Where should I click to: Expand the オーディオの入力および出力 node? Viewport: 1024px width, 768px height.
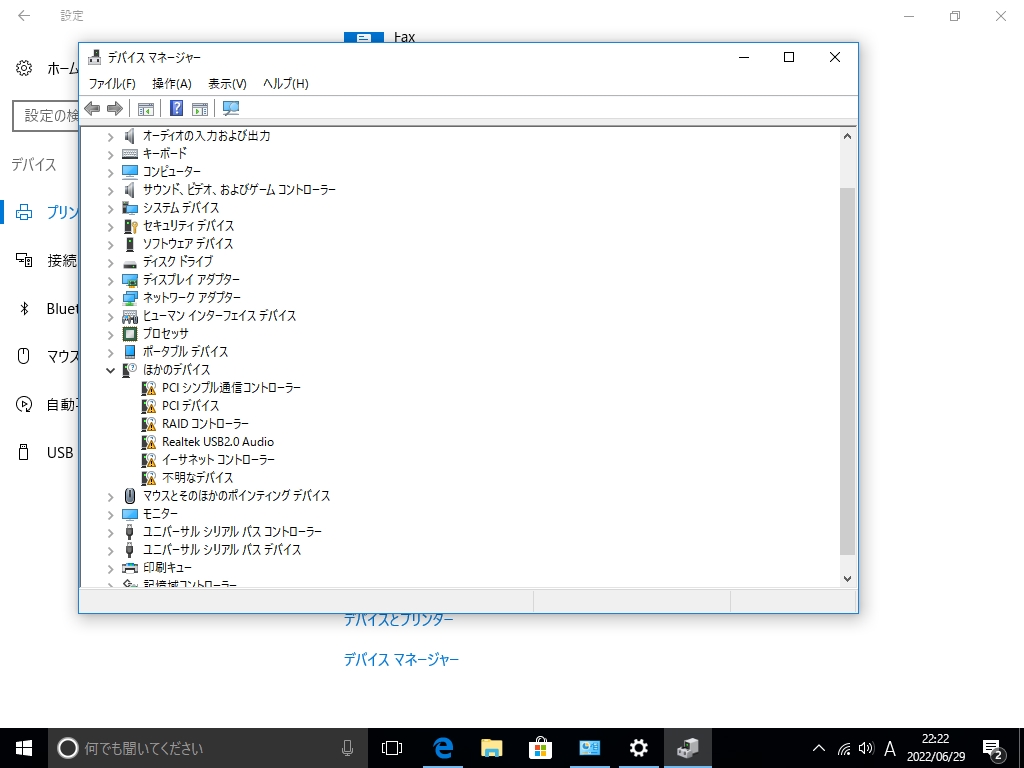pyautogui.click(x=110, y=136)
